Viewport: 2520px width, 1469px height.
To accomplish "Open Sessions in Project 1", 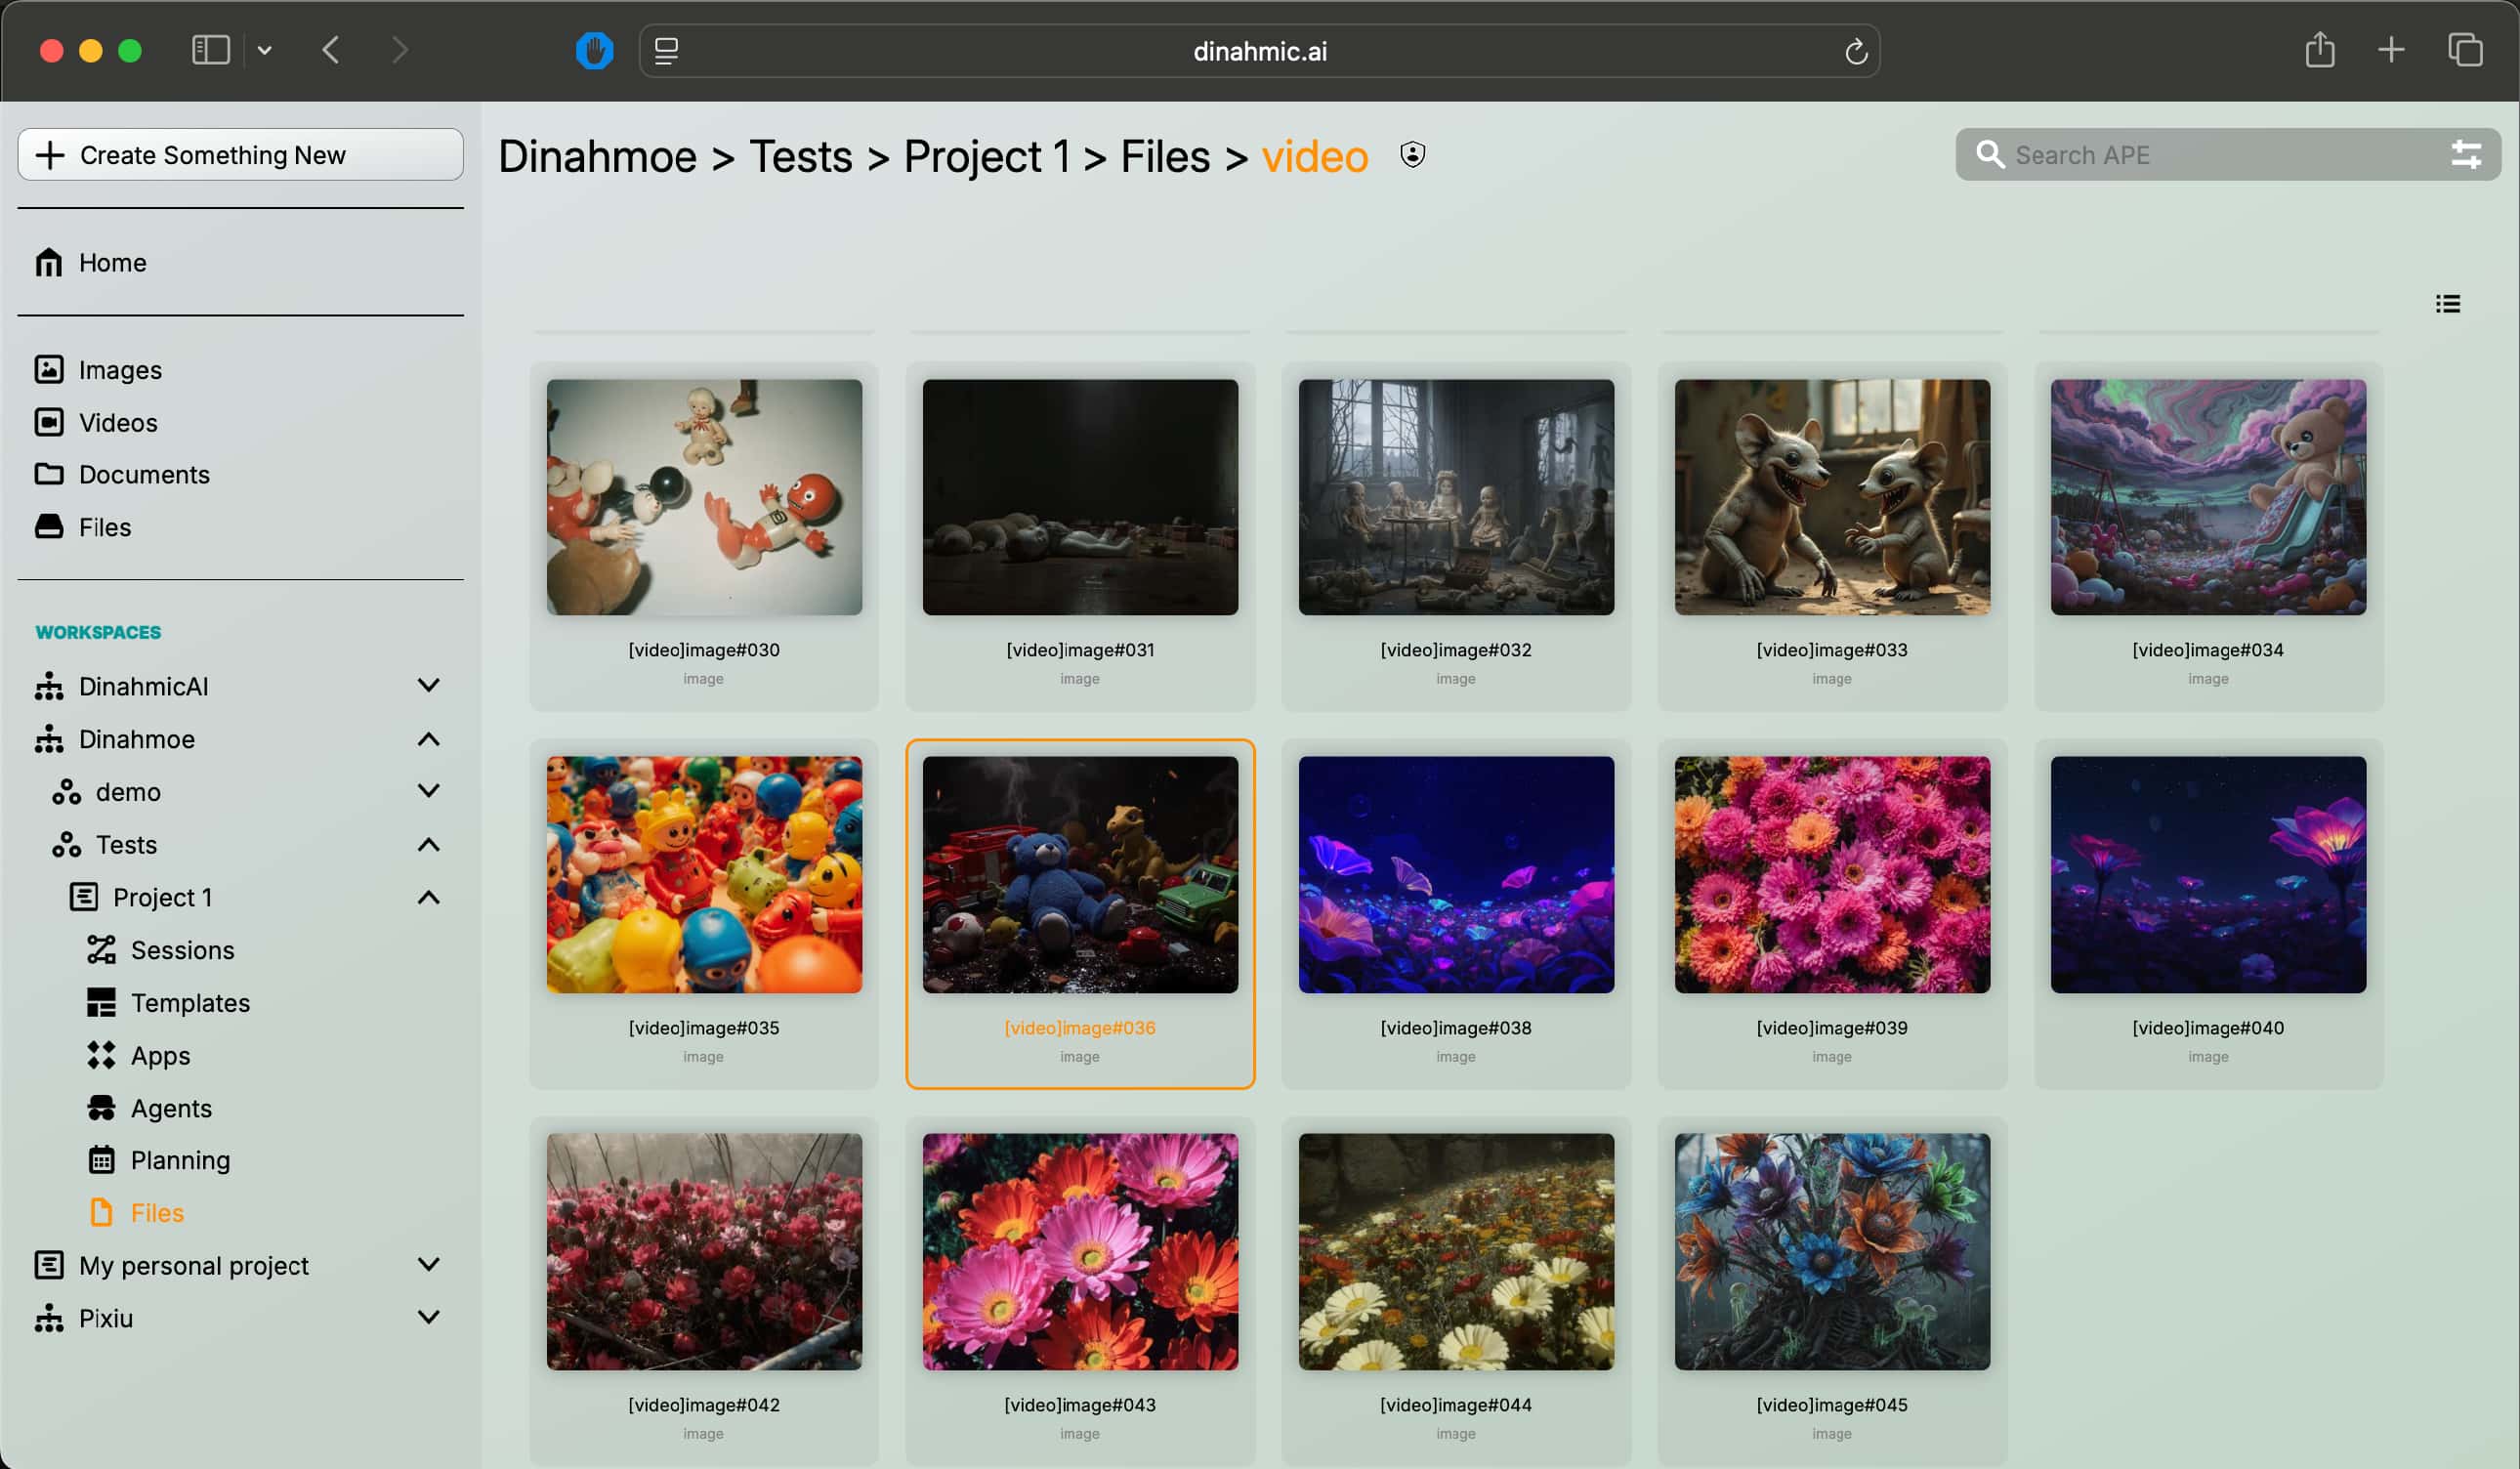I will pyautogui.click(x=182, y=950).
